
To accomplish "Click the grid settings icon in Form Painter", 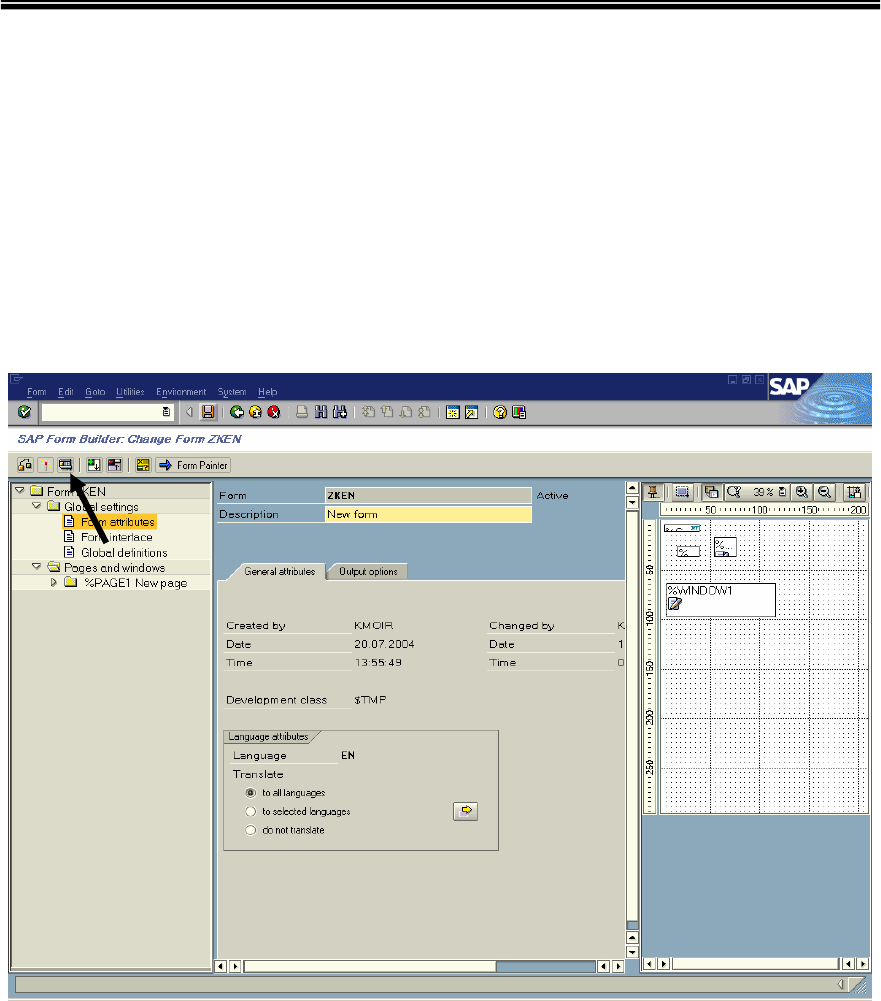I will (854, 492).
